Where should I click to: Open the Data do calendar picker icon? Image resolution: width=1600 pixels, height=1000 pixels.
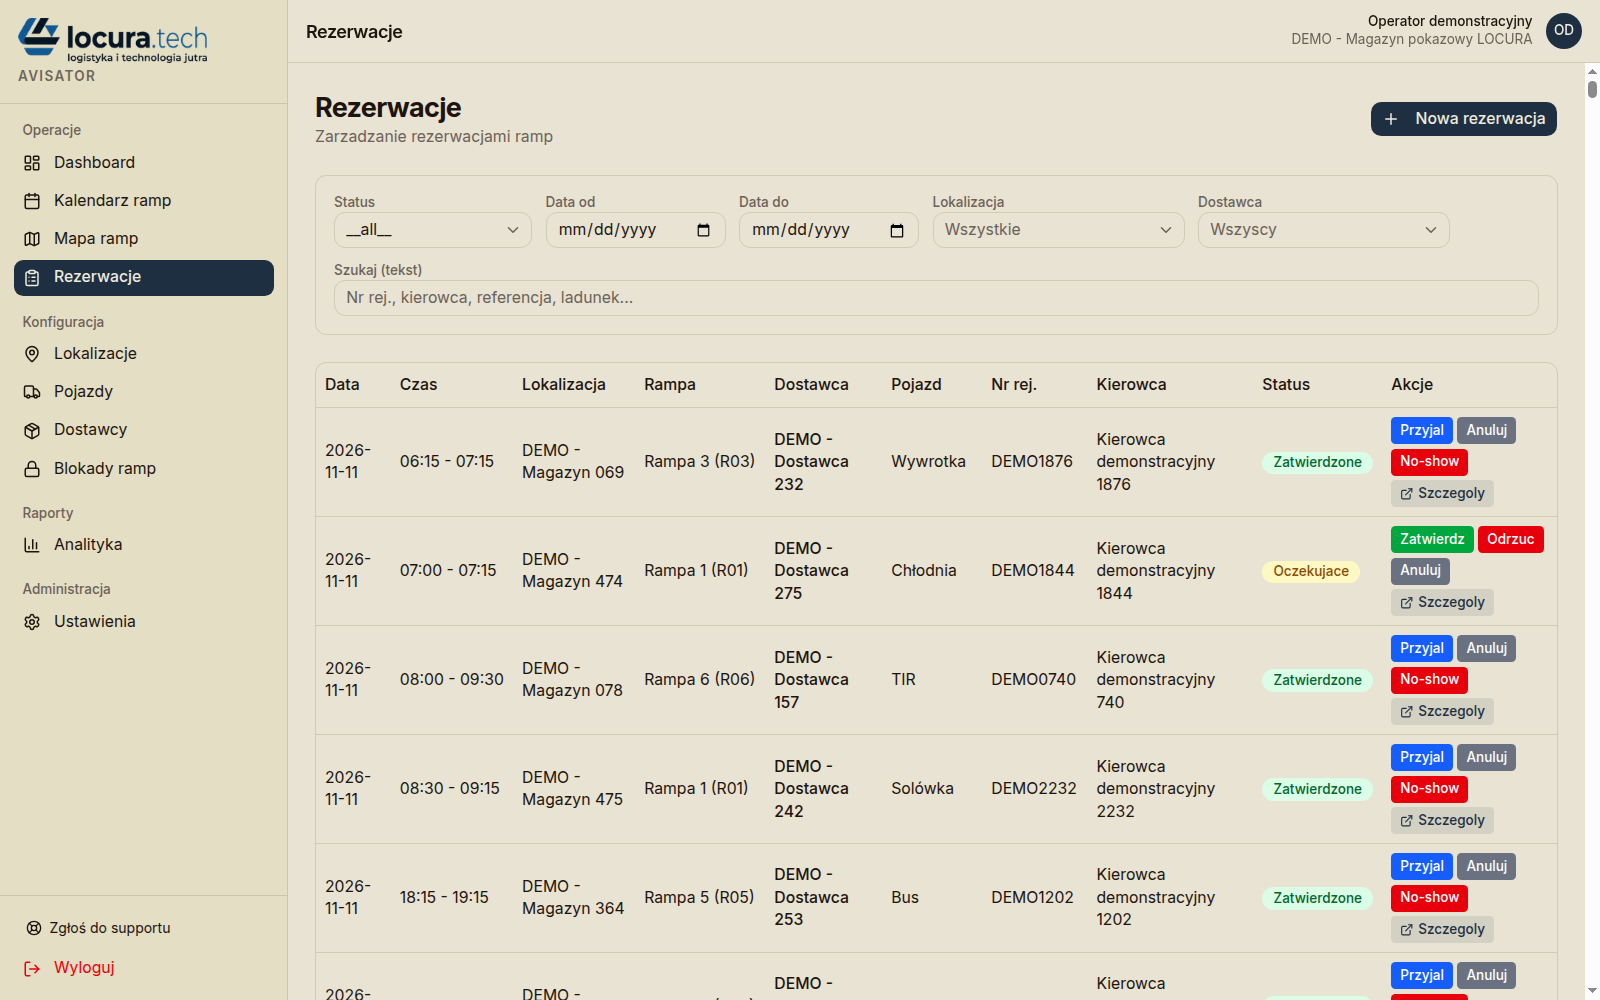(897, 230)
